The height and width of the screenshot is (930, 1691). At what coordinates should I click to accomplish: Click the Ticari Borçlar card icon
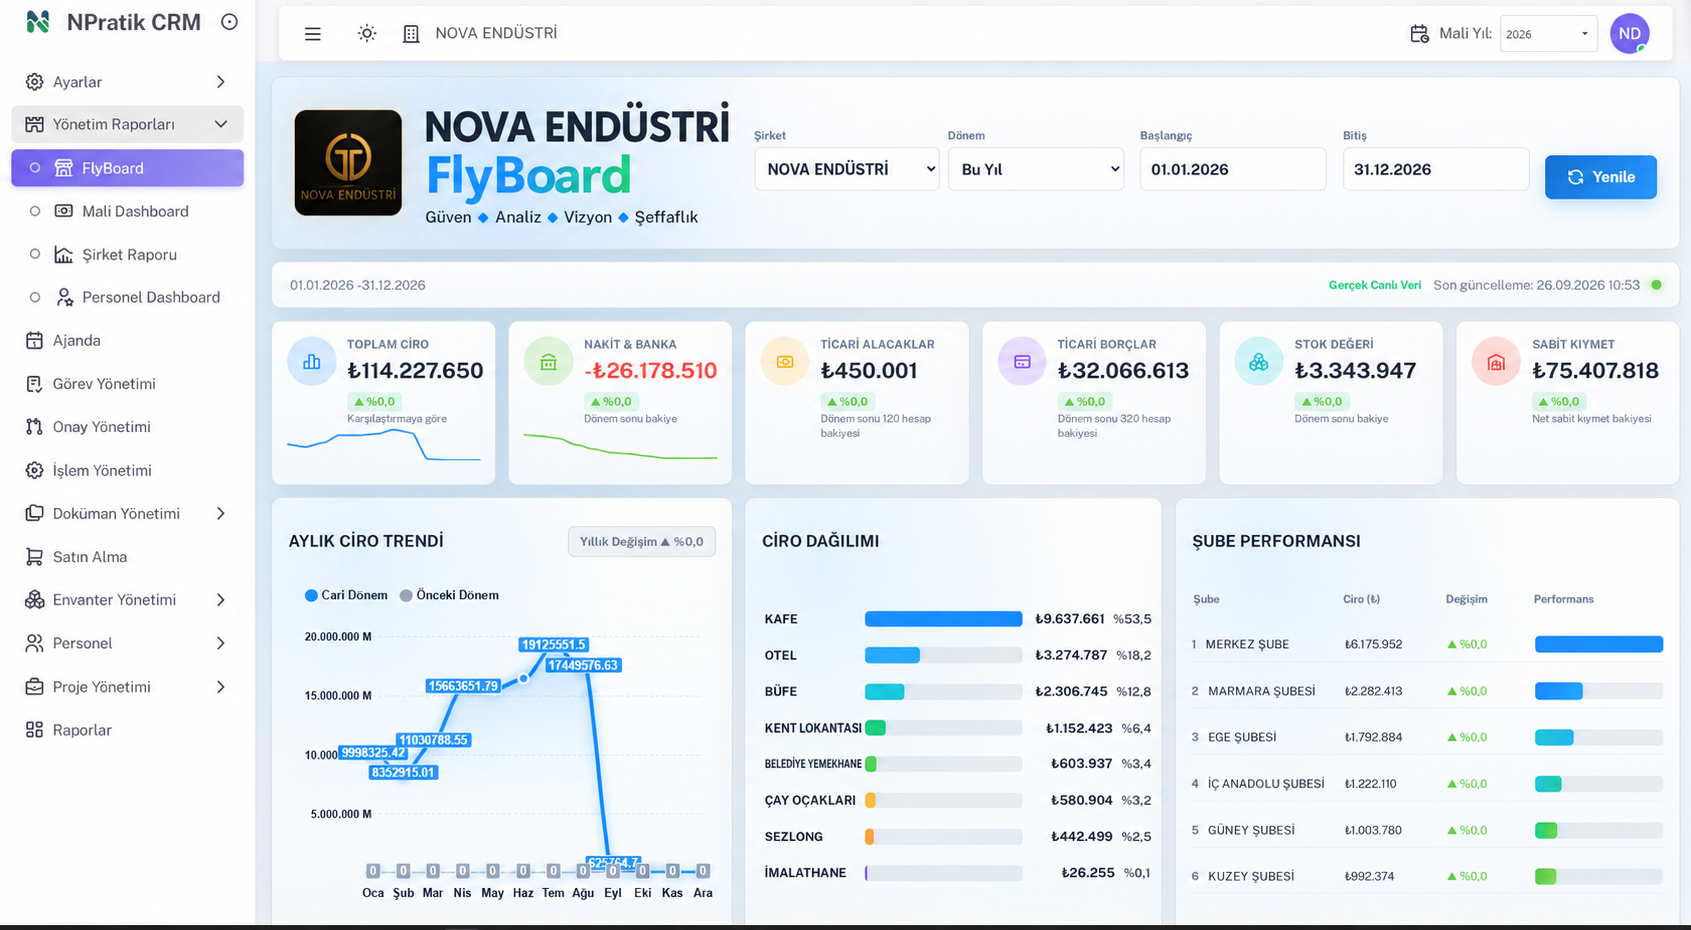[x=1022, y=362]
